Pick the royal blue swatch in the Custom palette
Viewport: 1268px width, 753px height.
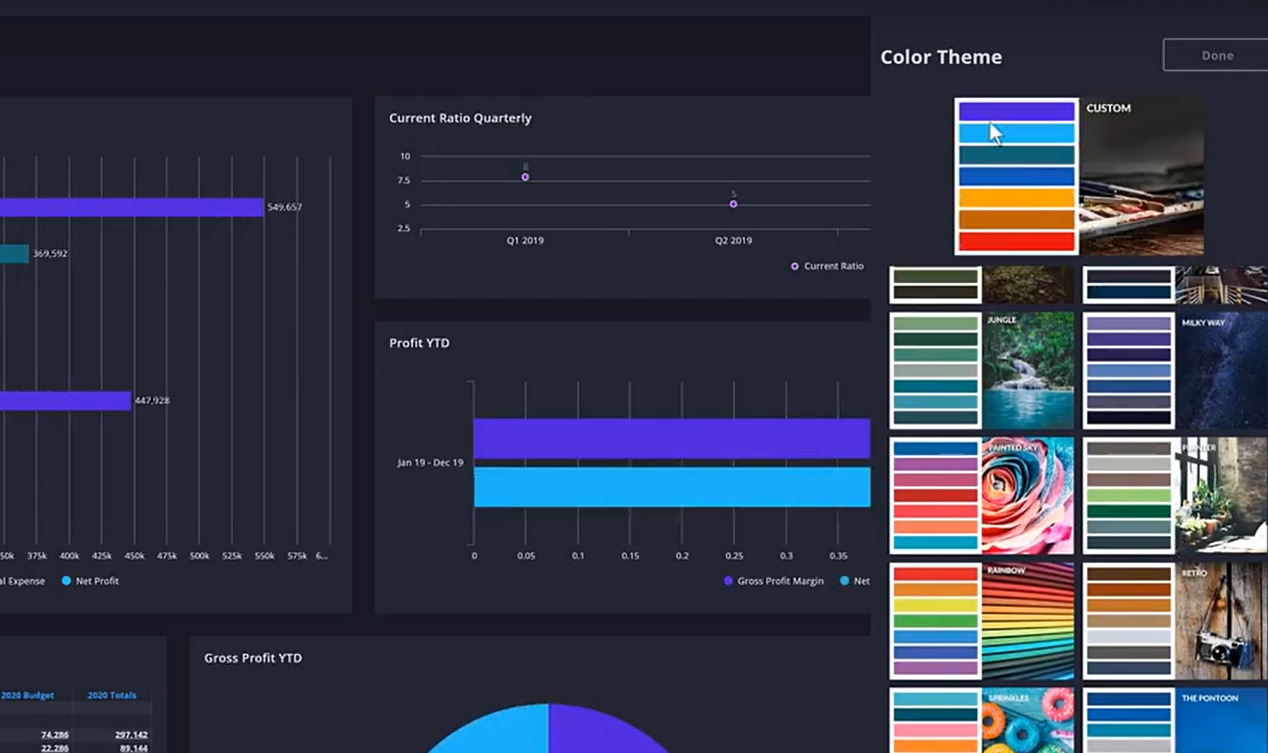point(1016,177)
